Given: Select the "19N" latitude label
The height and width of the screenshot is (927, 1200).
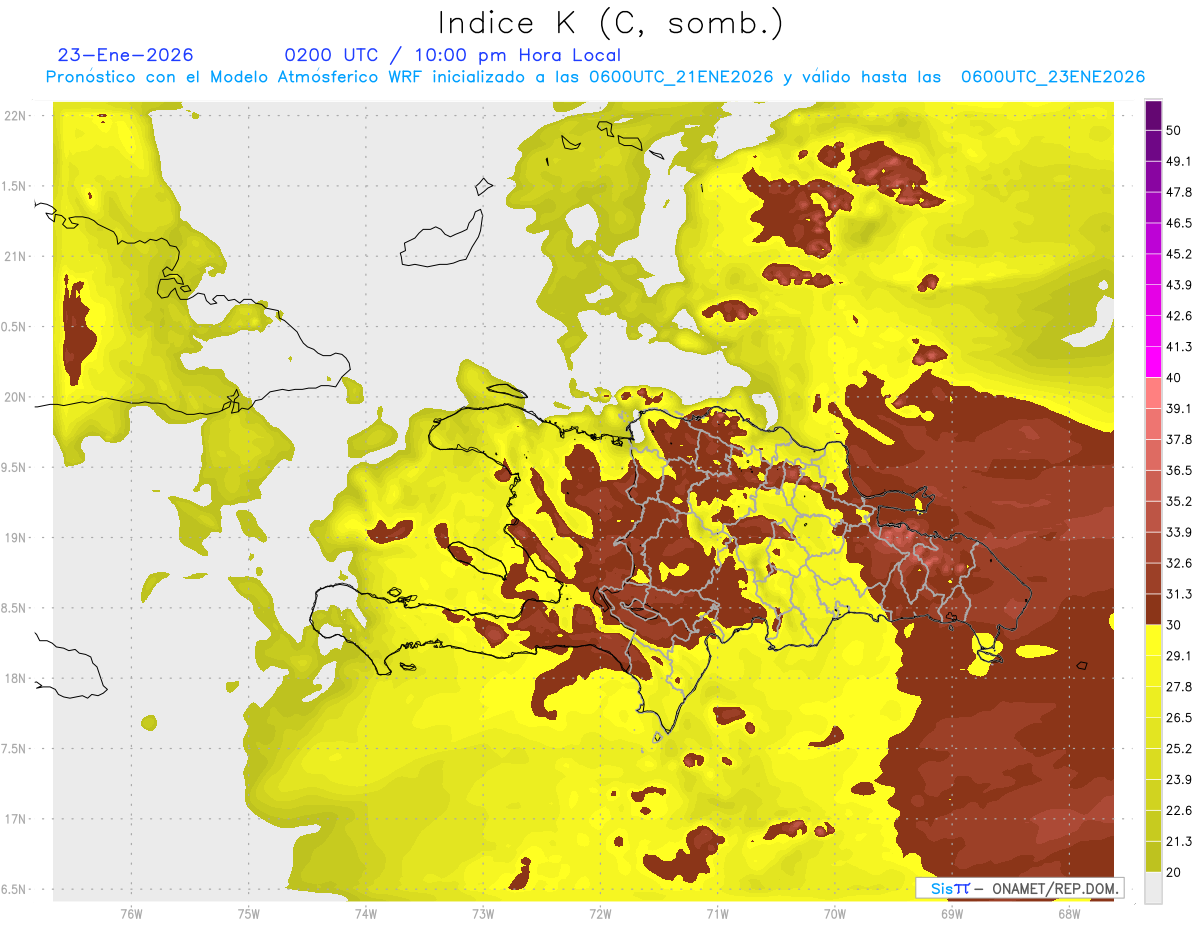Looking at the screenshot, I should [x=15, y=538].
